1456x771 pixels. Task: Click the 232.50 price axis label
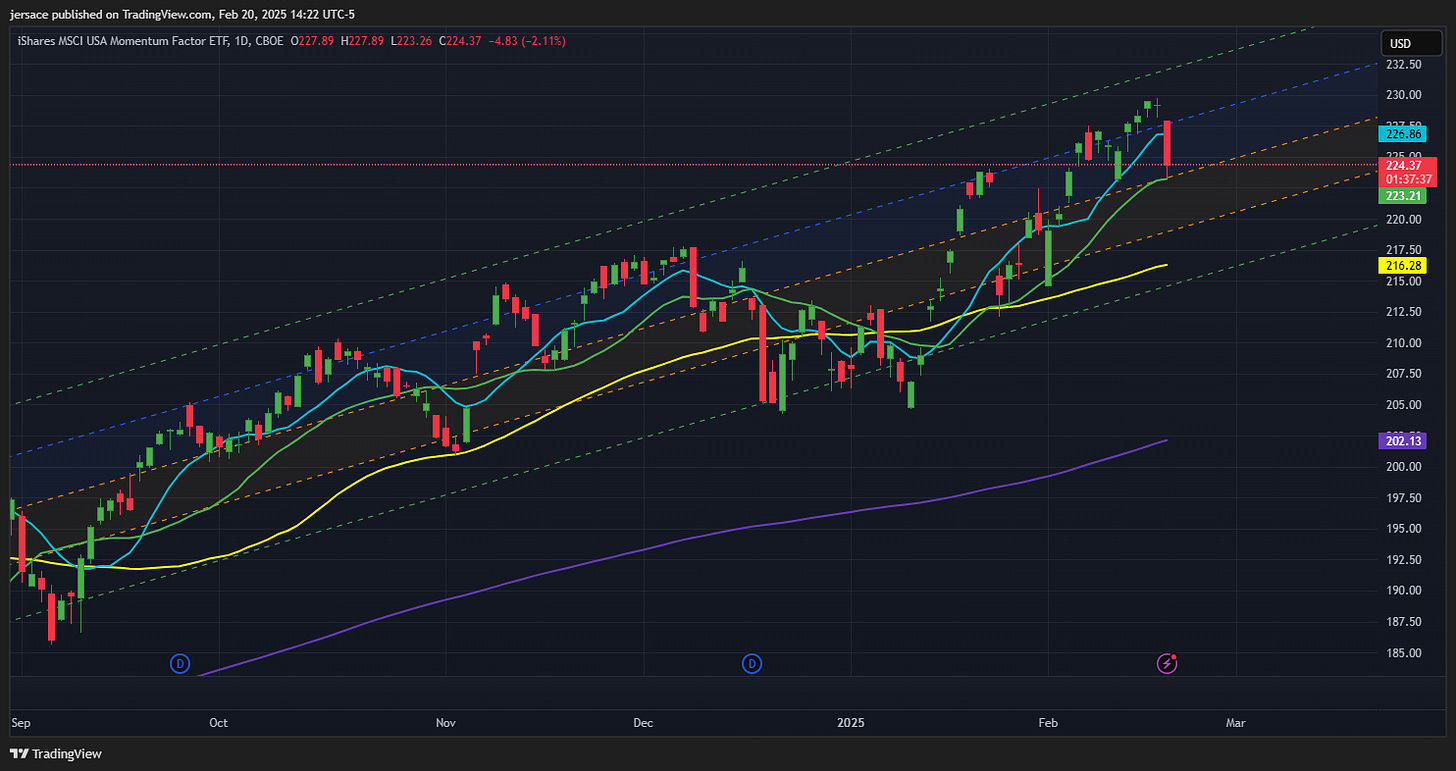(1404, 65)
